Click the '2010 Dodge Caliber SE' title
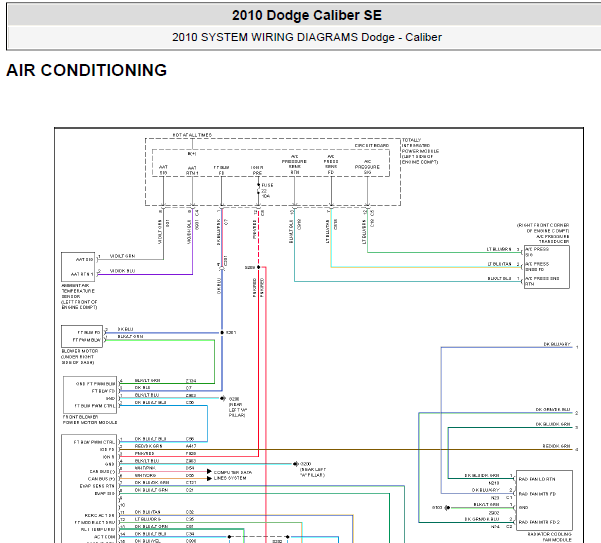This screenshot has height=543, width=601. [307, 15]
